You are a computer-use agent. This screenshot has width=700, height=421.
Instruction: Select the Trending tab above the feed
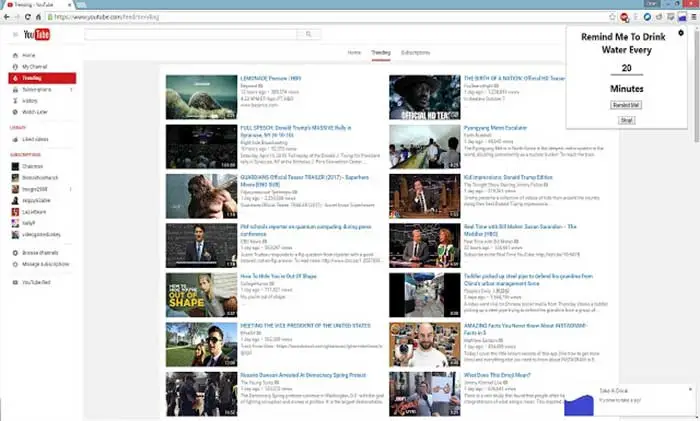point(381,53)
